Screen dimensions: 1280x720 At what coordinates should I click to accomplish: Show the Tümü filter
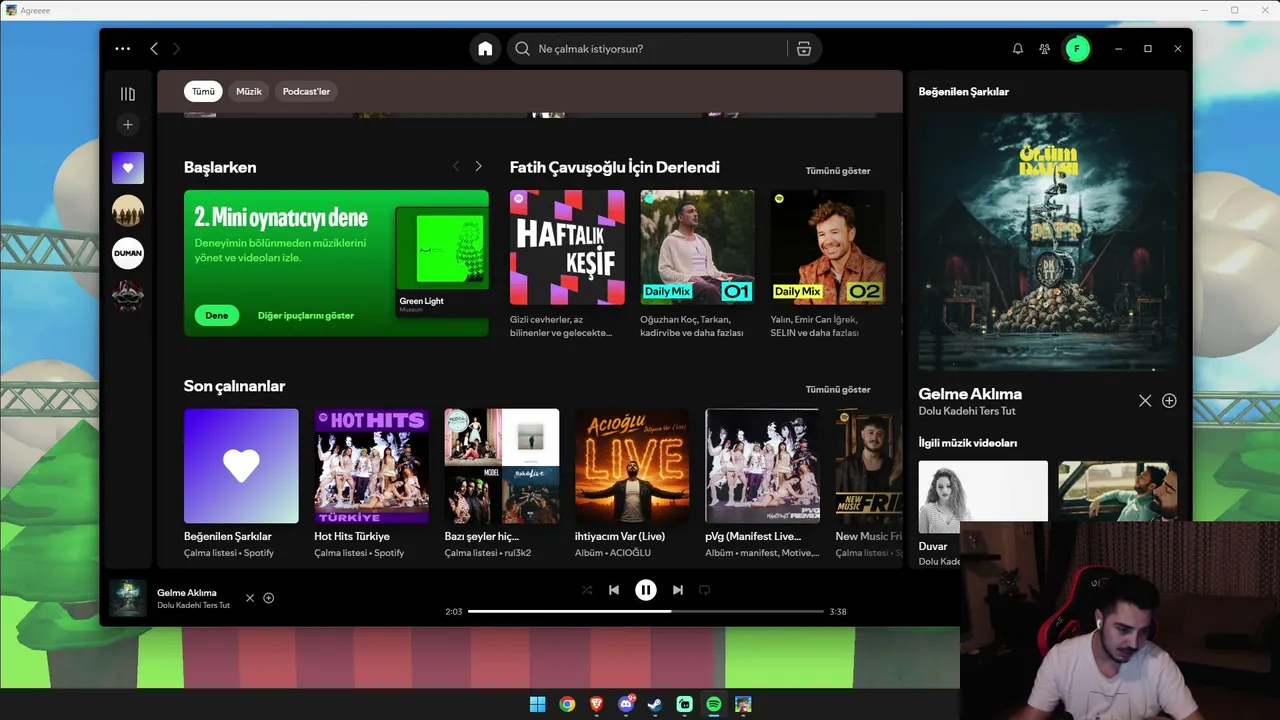[203, 91]
